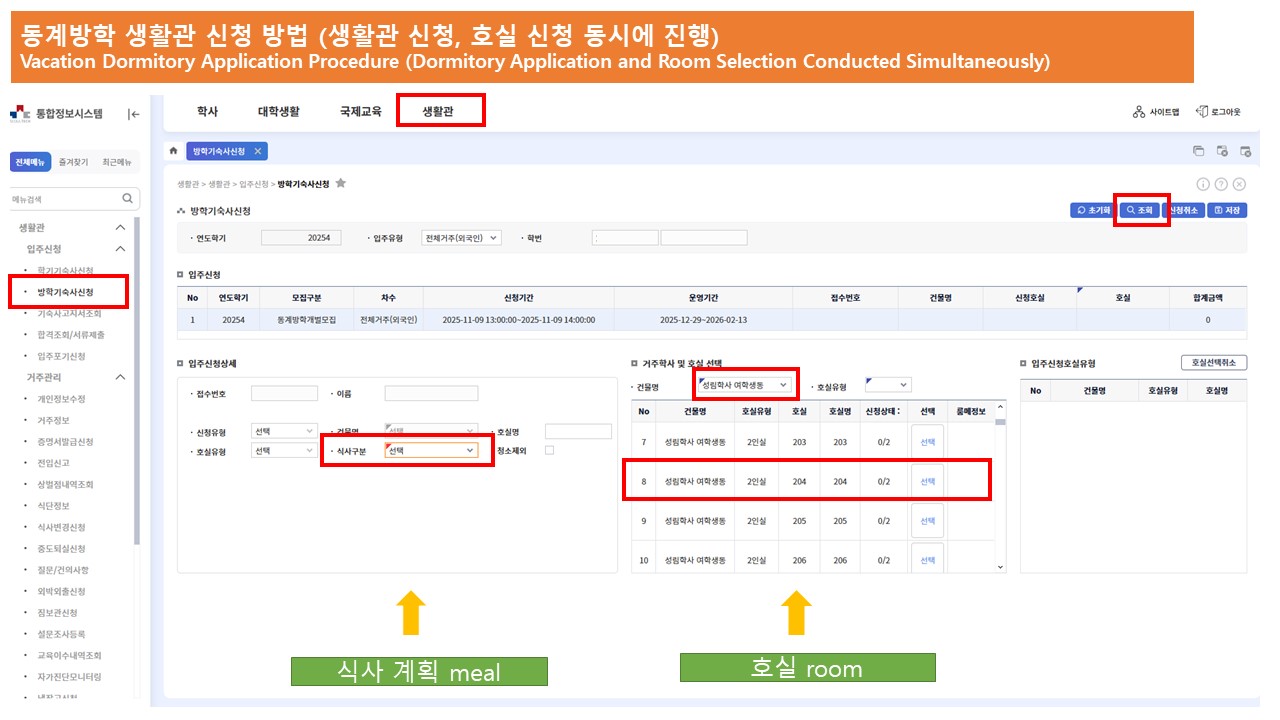Open the 생활관 top menu
The width and height of the screenshot is (1280, 720).
[x=438, y=112]
